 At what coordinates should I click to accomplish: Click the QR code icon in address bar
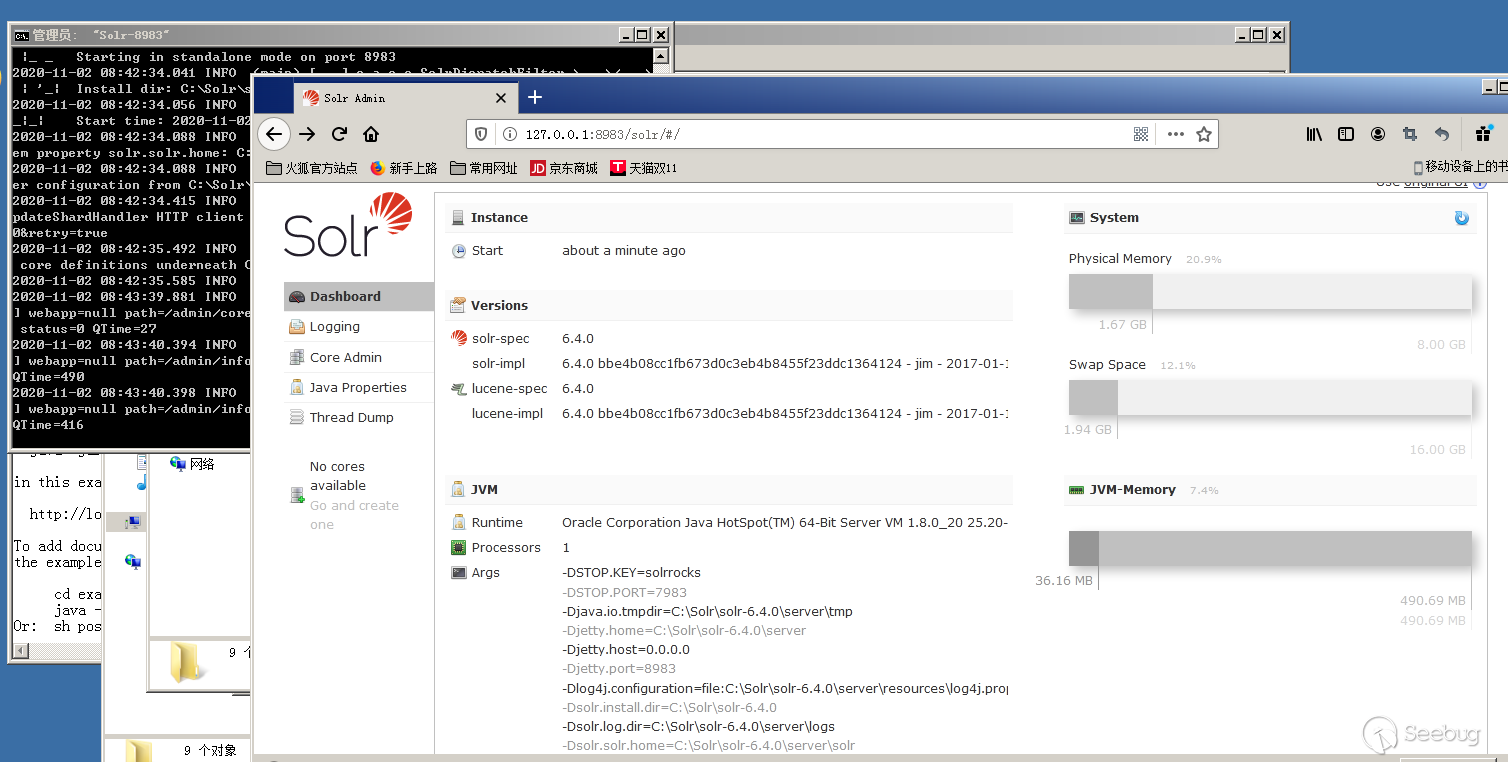(1142, 134)
